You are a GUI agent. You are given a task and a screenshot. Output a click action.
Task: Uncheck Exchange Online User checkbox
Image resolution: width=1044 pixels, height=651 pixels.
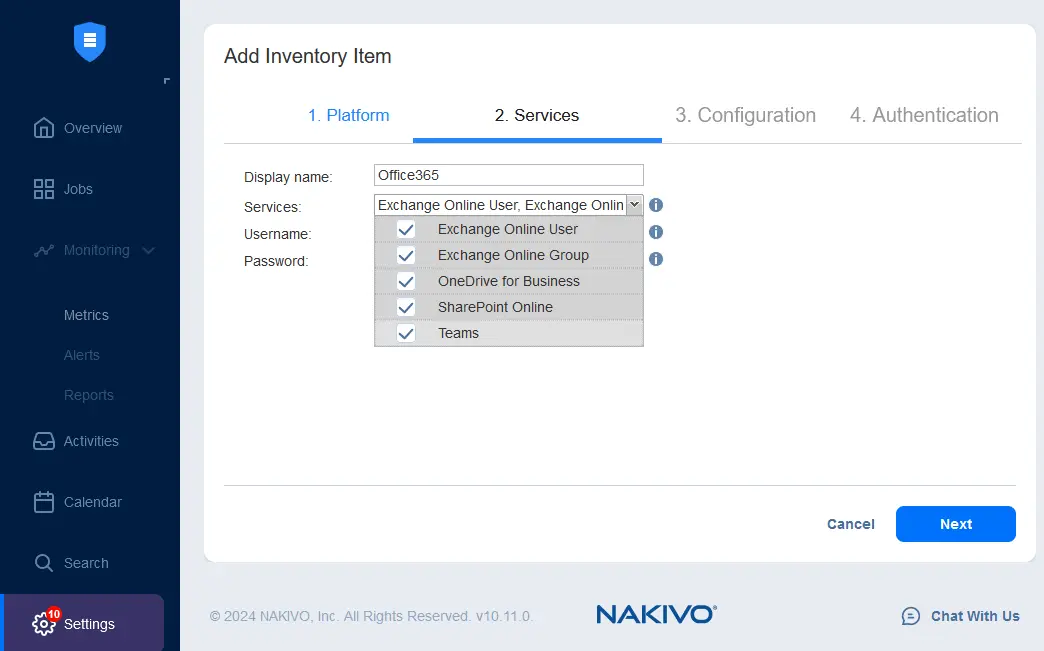(x=405, y=229)
